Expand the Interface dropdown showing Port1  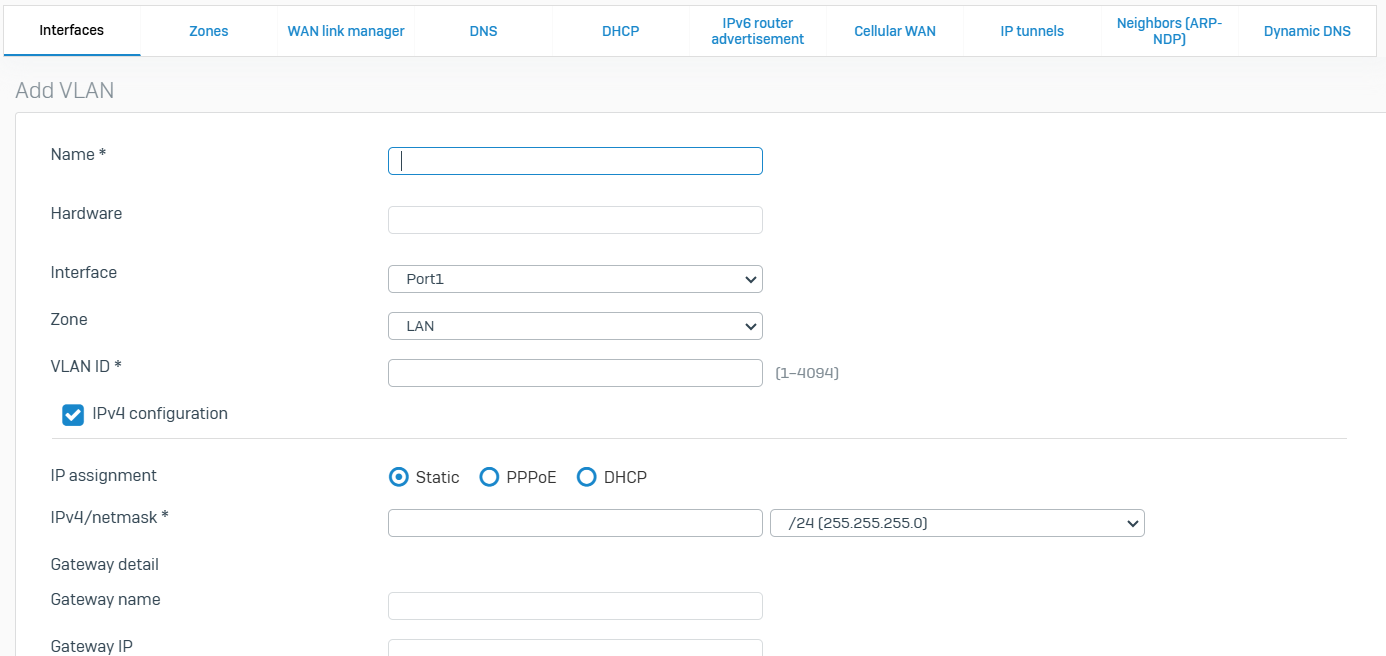pyautogui.click(x=575, y=279)
